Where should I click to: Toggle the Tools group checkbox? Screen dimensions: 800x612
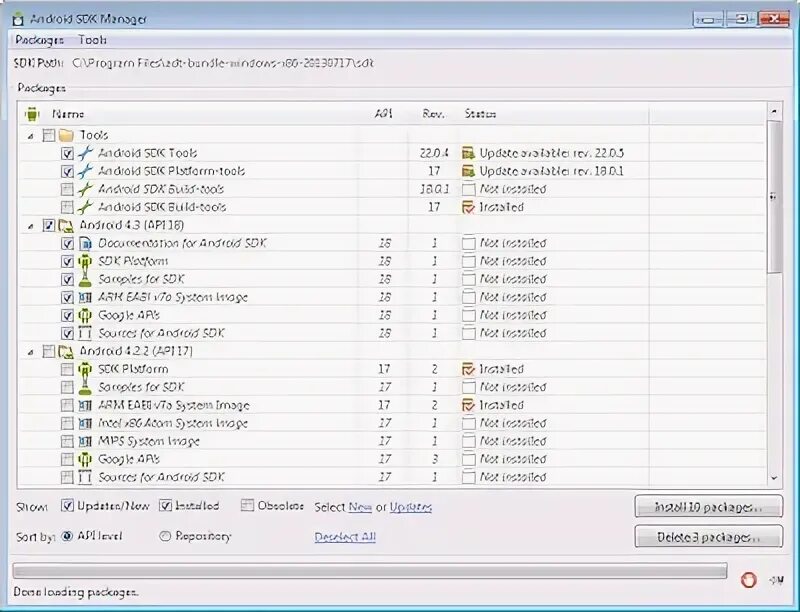click(49, 135)
